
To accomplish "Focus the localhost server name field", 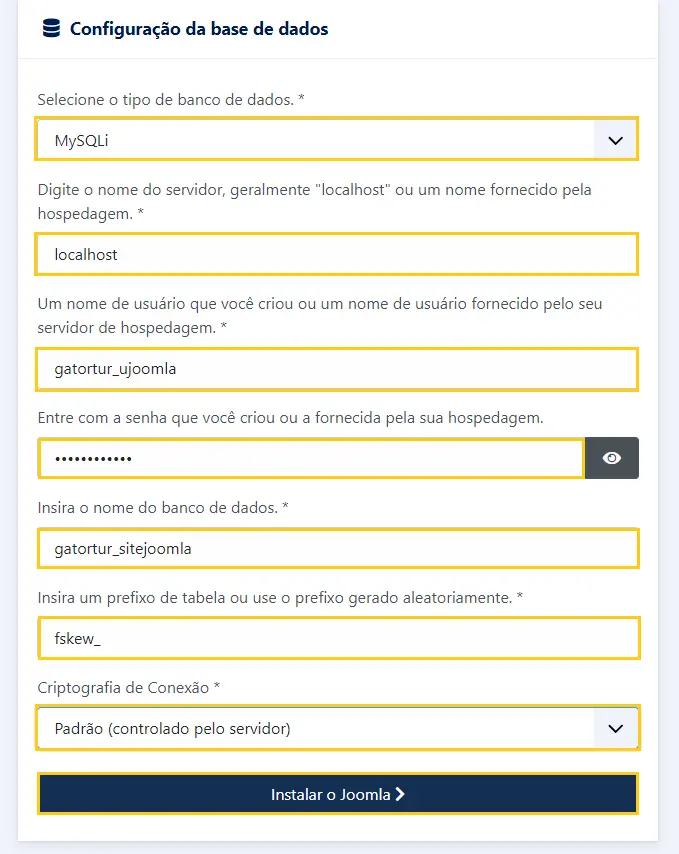I will (x=337, y=254).
